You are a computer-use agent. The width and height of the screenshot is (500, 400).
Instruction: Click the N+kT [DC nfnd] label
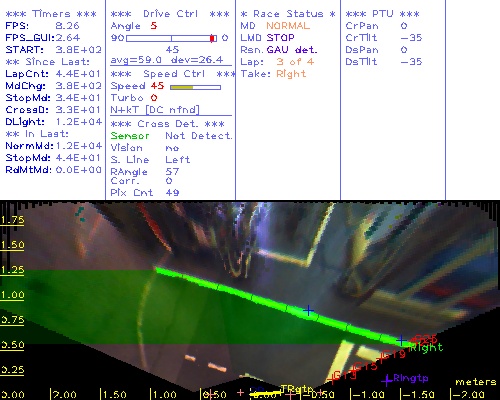[x=155, y=110]
